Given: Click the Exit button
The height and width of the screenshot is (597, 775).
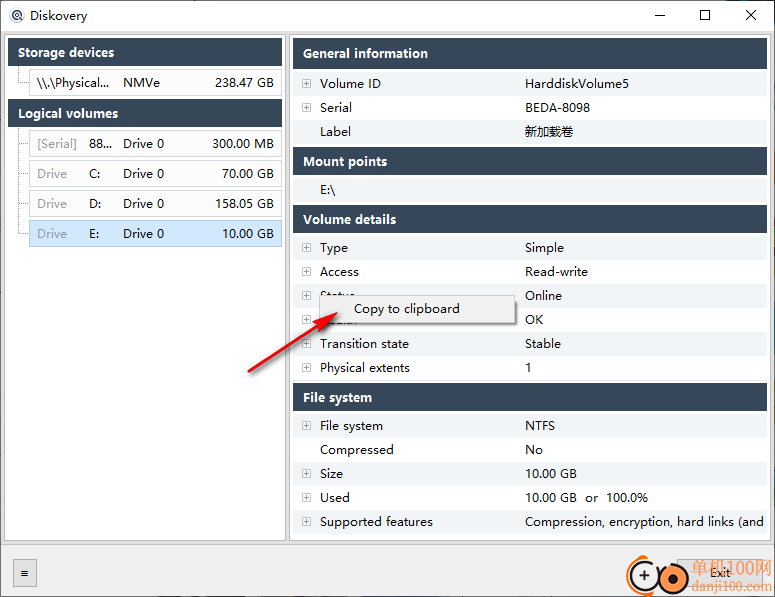Looking at the screenshot, I should (x=720, y=573).
